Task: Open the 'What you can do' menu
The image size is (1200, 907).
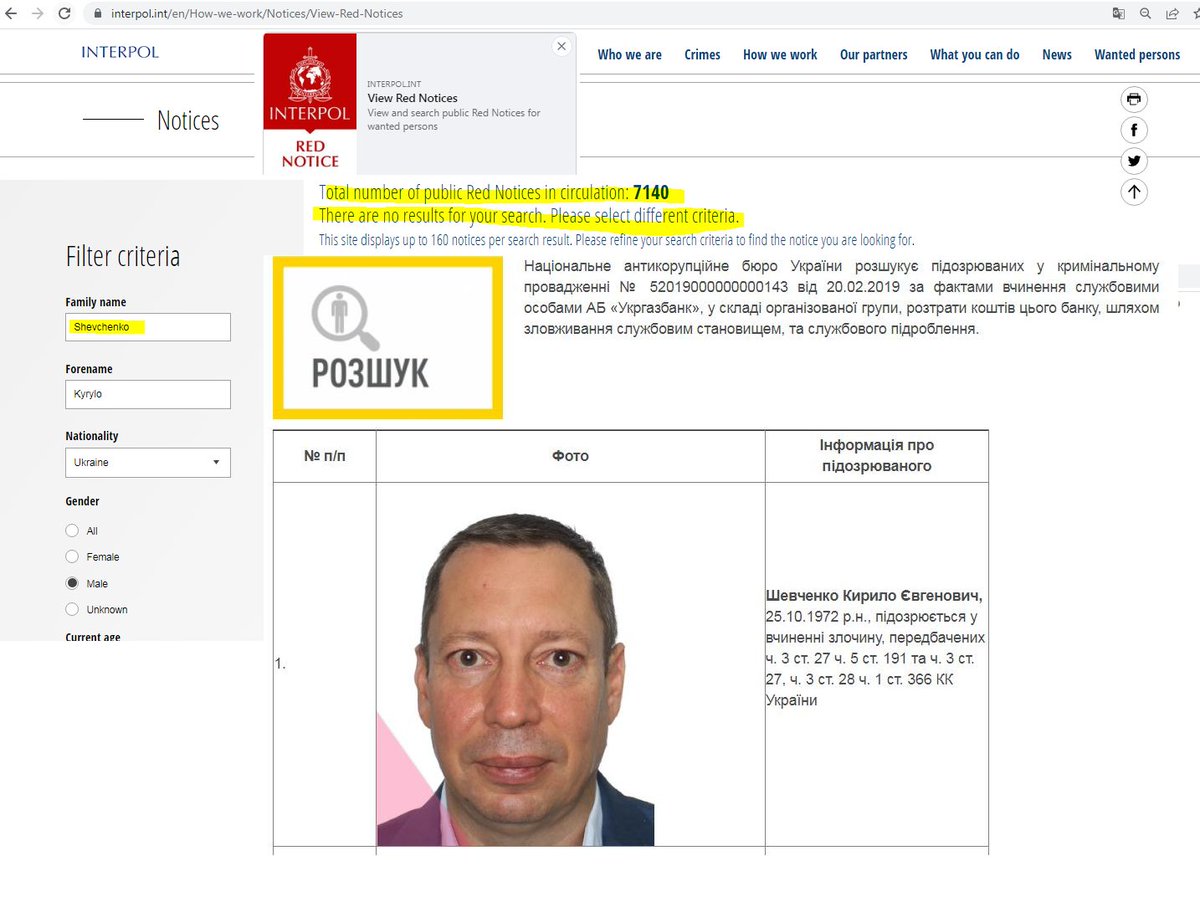Action: [975, 55]
